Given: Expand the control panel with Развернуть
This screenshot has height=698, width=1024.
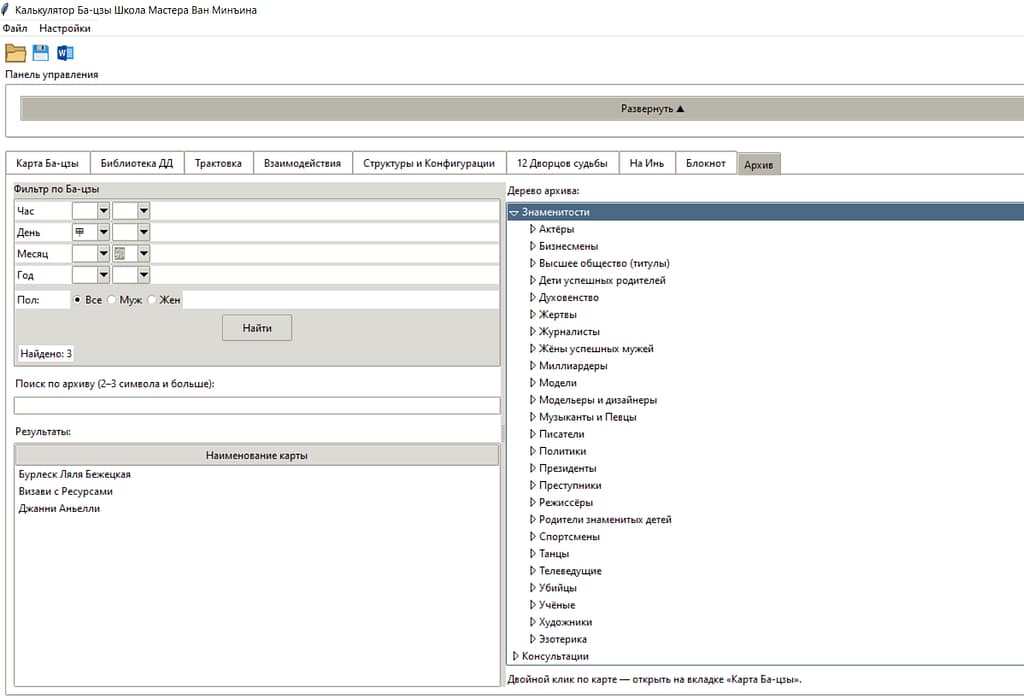Looking at the screenshot, I should [x=652, y=108].
